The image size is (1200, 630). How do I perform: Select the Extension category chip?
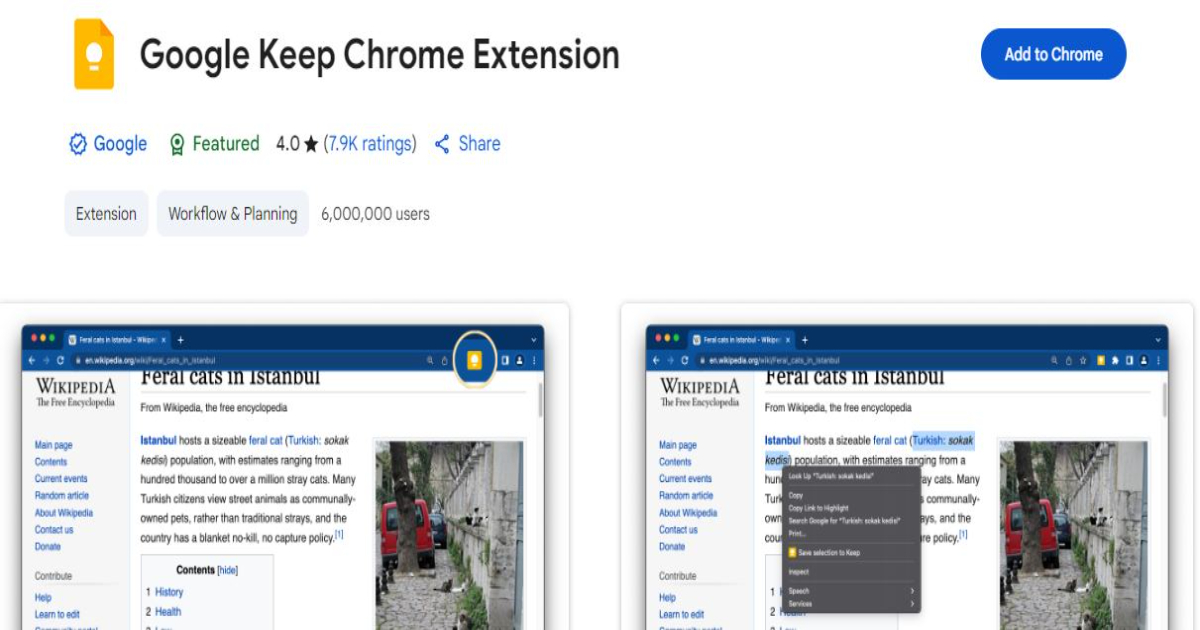[106, 214]
